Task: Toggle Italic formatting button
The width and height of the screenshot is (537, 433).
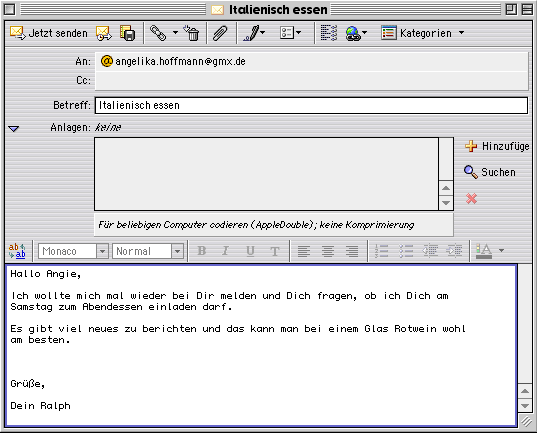Action: 225,251
